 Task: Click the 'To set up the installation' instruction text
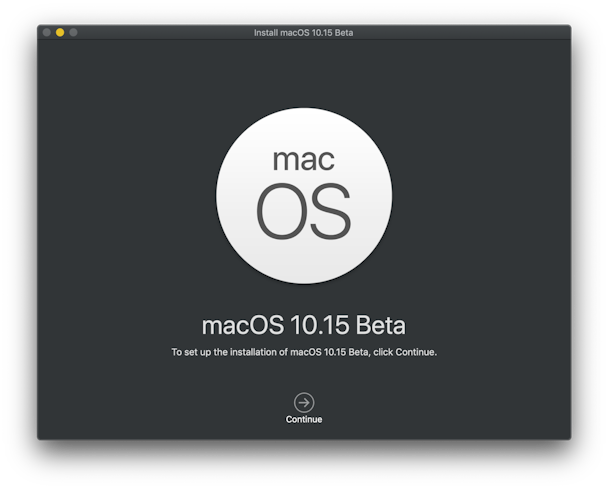pos(304,352)
